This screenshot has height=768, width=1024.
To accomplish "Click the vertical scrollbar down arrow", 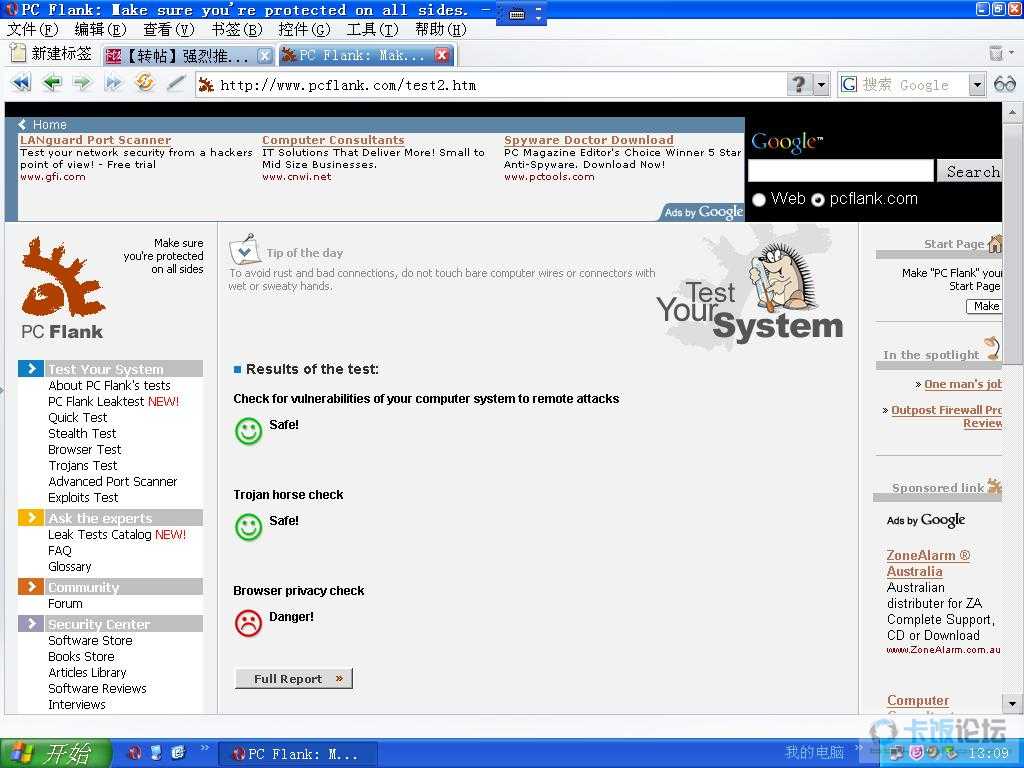I will [1012, 704].
